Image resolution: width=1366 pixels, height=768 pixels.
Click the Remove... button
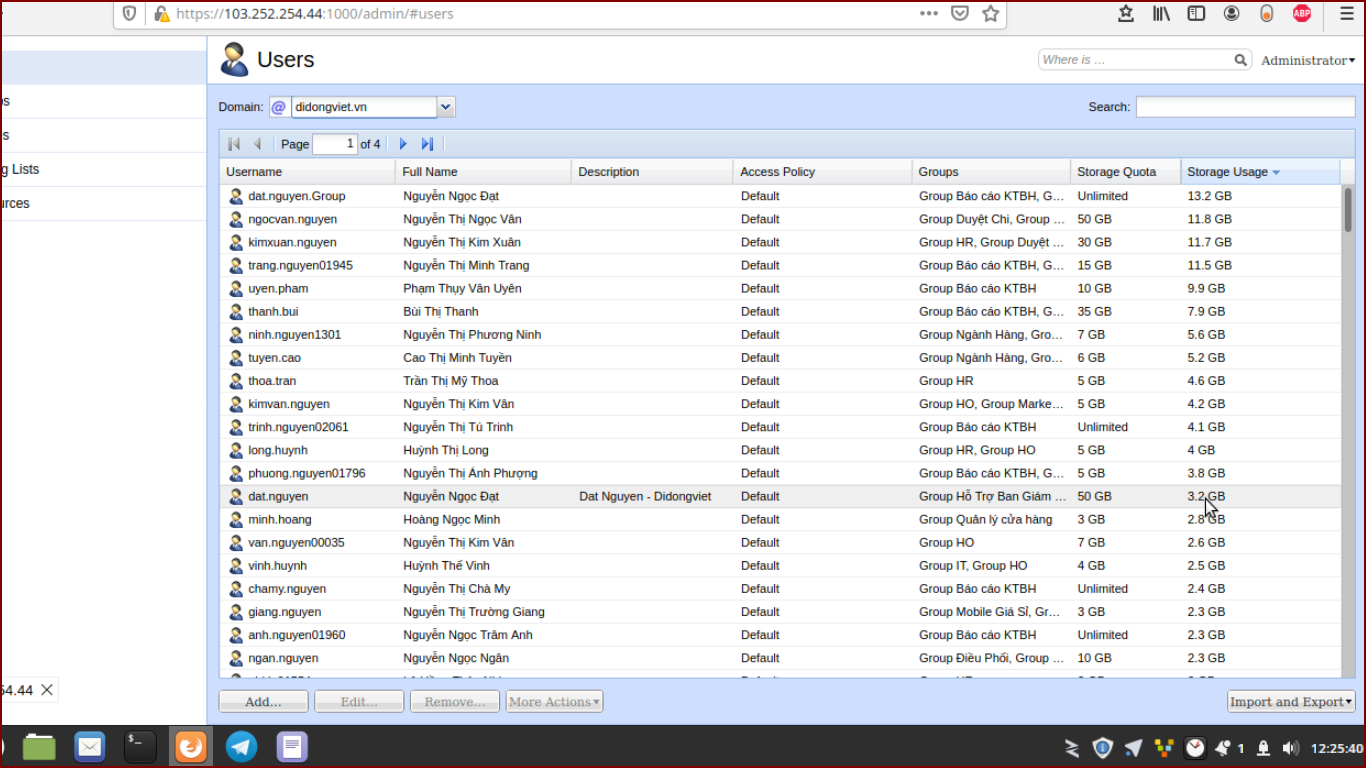[x=455, y=702]
